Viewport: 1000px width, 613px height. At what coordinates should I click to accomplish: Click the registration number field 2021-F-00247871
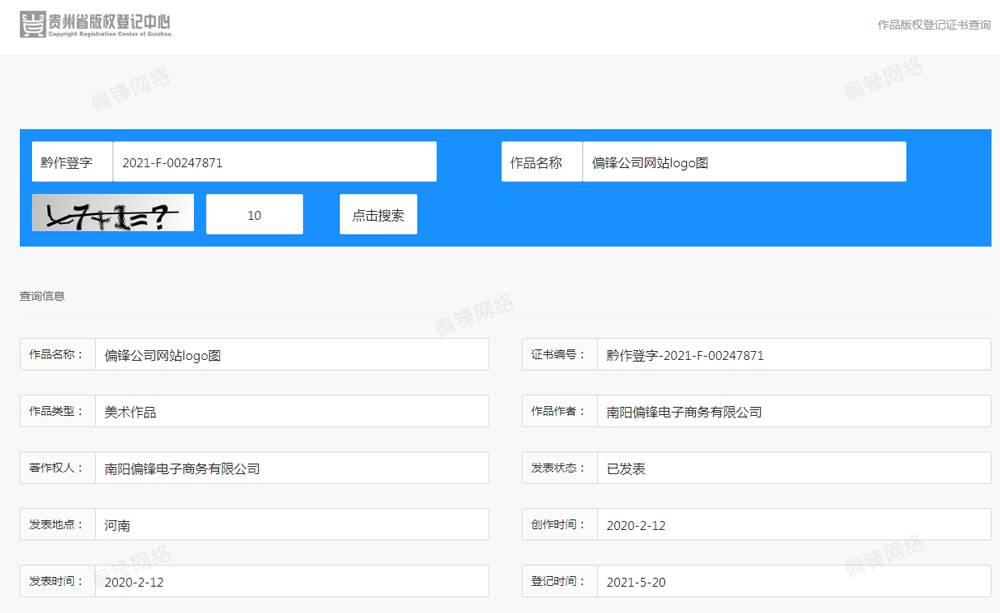click(275, 162)
